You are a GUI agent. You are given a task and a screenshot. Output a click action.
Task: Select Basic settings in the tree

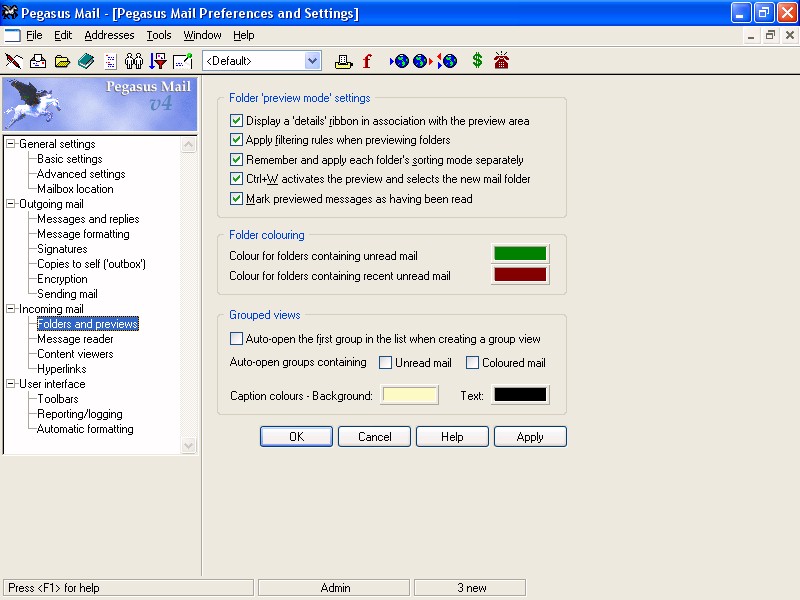[70, 159]
